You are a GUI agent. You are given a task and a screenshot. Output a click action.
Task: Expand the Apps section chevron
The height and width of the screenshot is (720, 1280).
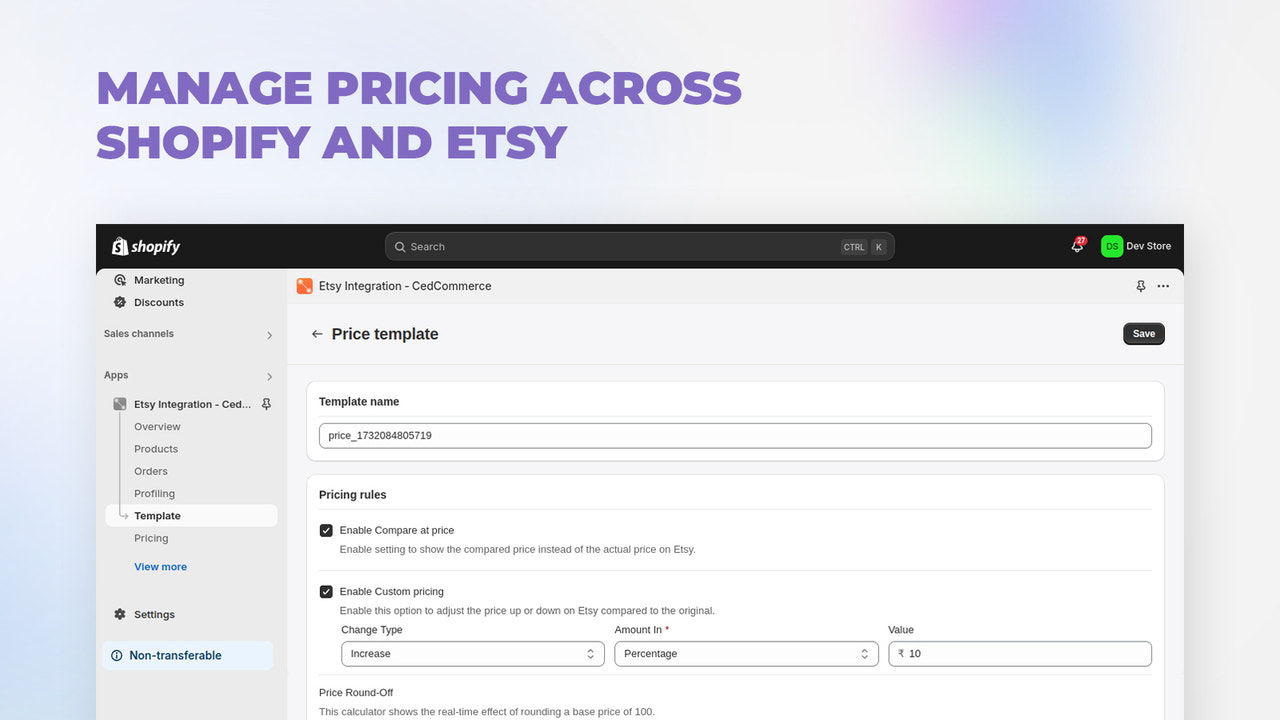(x=270, y=375)
